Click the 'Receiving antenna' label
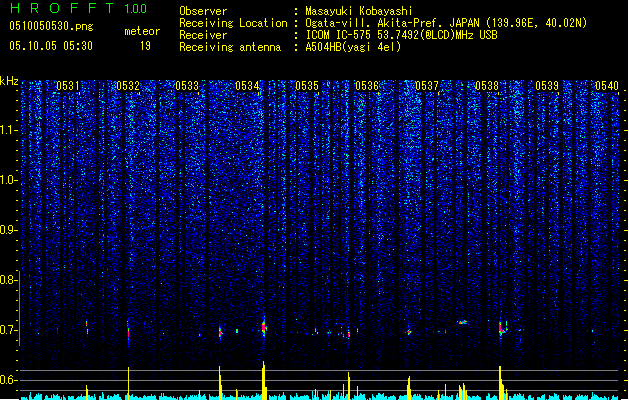This screenshot has width=629, height=400. [230, 47]
